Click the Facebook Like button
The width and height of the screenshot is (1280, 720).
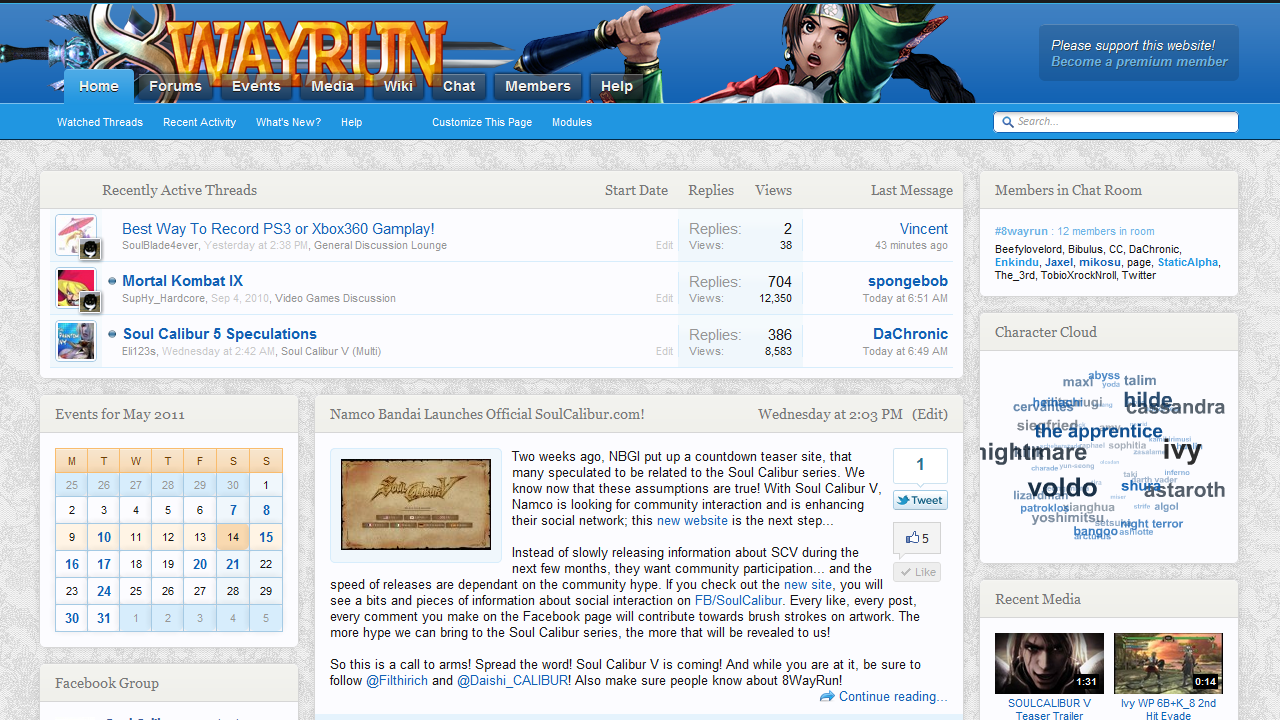pyautogui.click(x=917, y=572)
